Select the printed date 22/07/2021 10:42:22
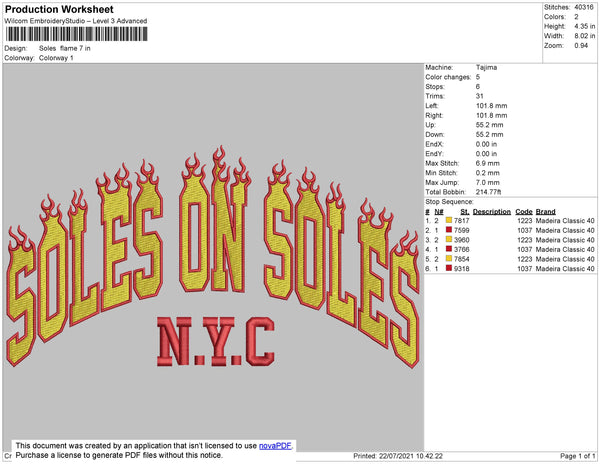 point(411,456)
